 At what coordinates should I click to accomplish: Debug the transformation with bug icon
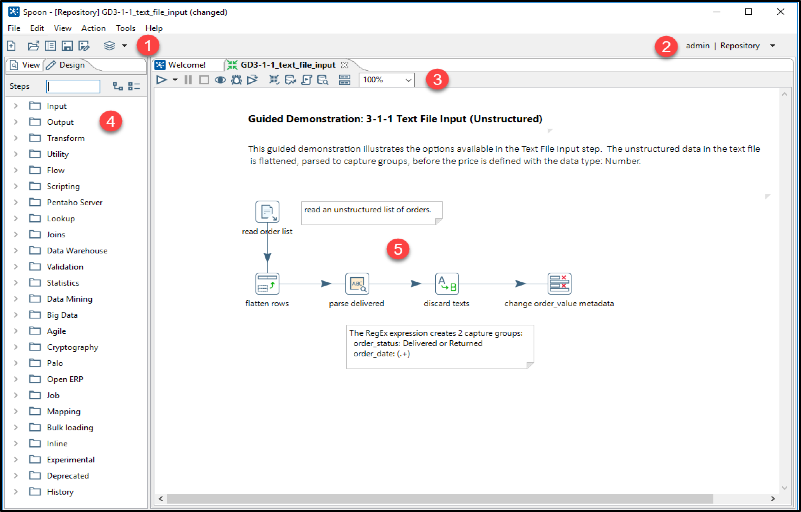236,80
